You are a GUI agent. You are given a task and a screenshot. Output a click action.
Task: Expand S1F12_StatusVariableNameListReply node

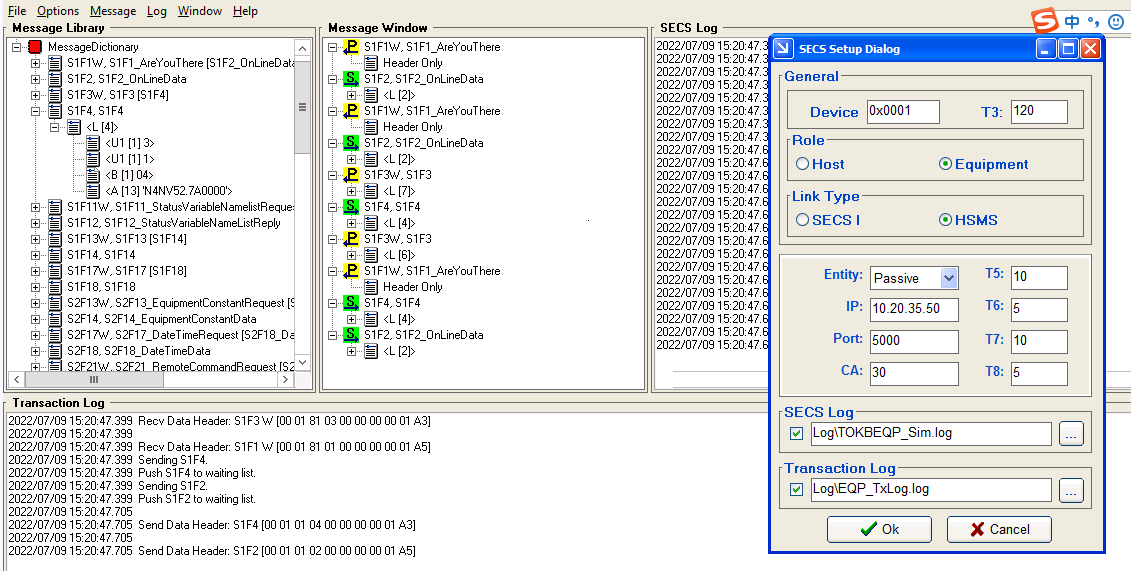[x=35, y=223]
